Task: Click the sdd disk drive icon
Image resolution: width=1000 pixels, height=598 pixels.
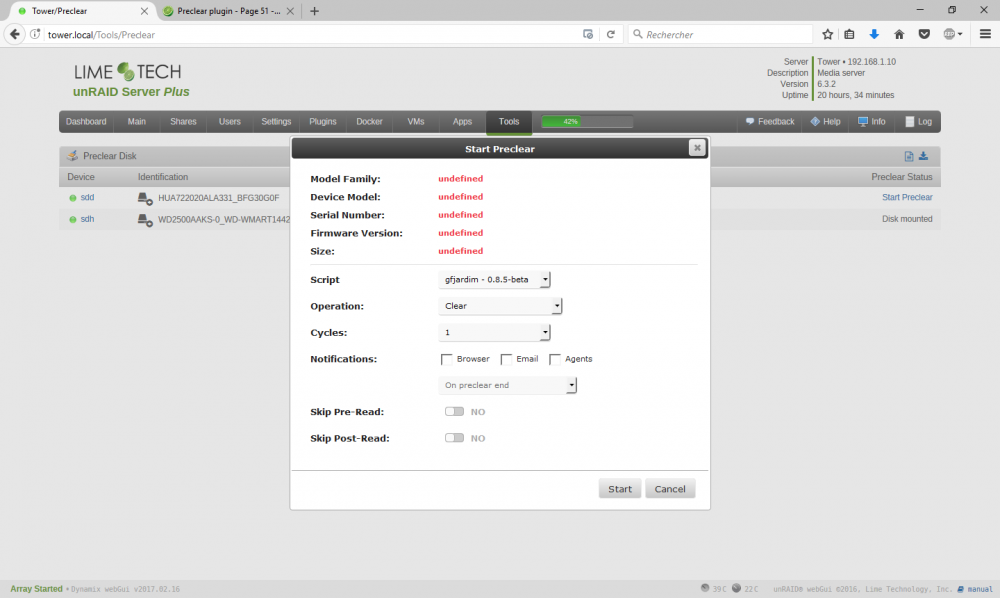Action: pos(145,198)
